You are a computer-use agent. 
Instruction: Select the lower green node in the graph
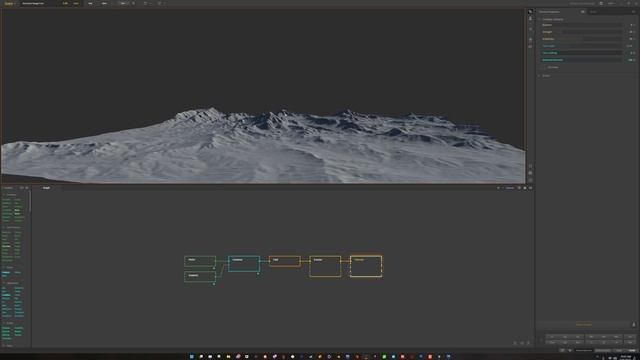(x=200, y=276)
